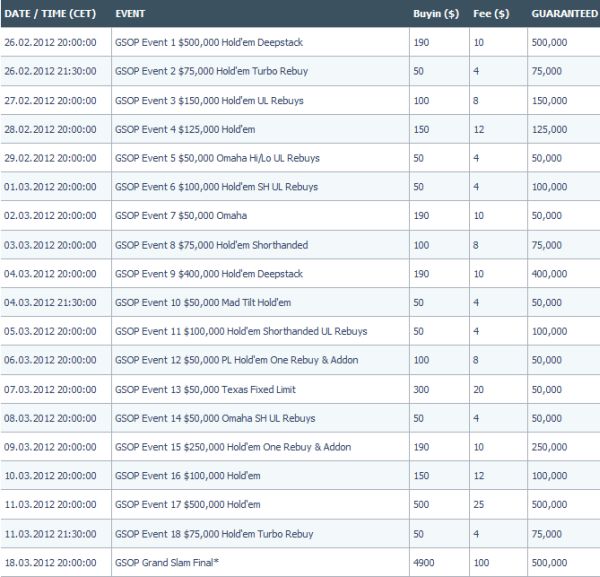Click the 300 buyin of Event 13

421,390
